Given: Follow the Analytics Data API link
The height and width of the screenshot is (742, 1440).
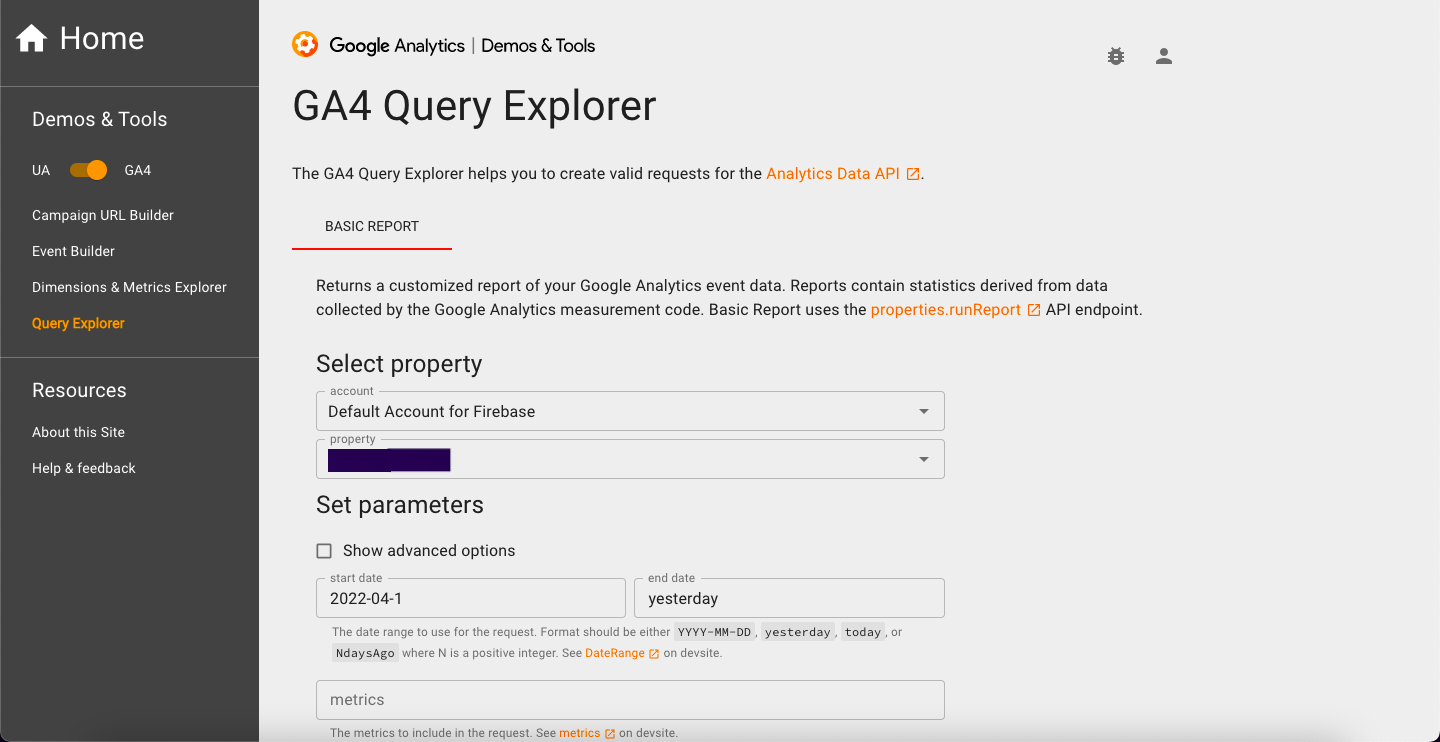Looking at the screenshot, I should [833, 174].
